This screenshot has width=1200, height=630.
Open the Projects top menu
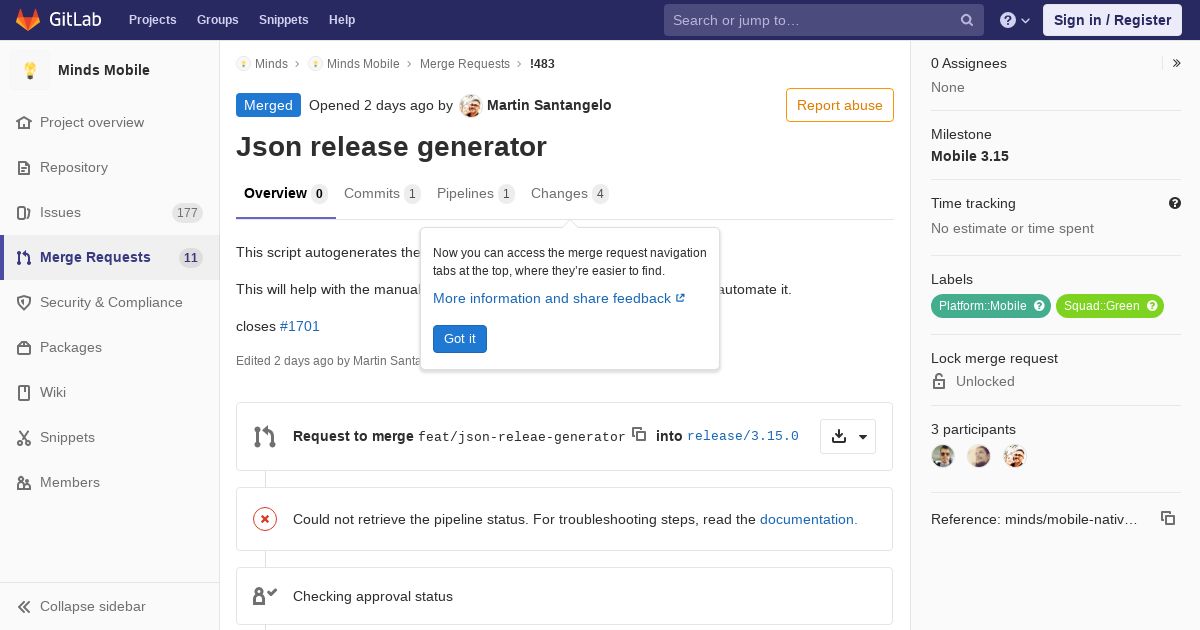pyautogui.click(x=152, y=20)
